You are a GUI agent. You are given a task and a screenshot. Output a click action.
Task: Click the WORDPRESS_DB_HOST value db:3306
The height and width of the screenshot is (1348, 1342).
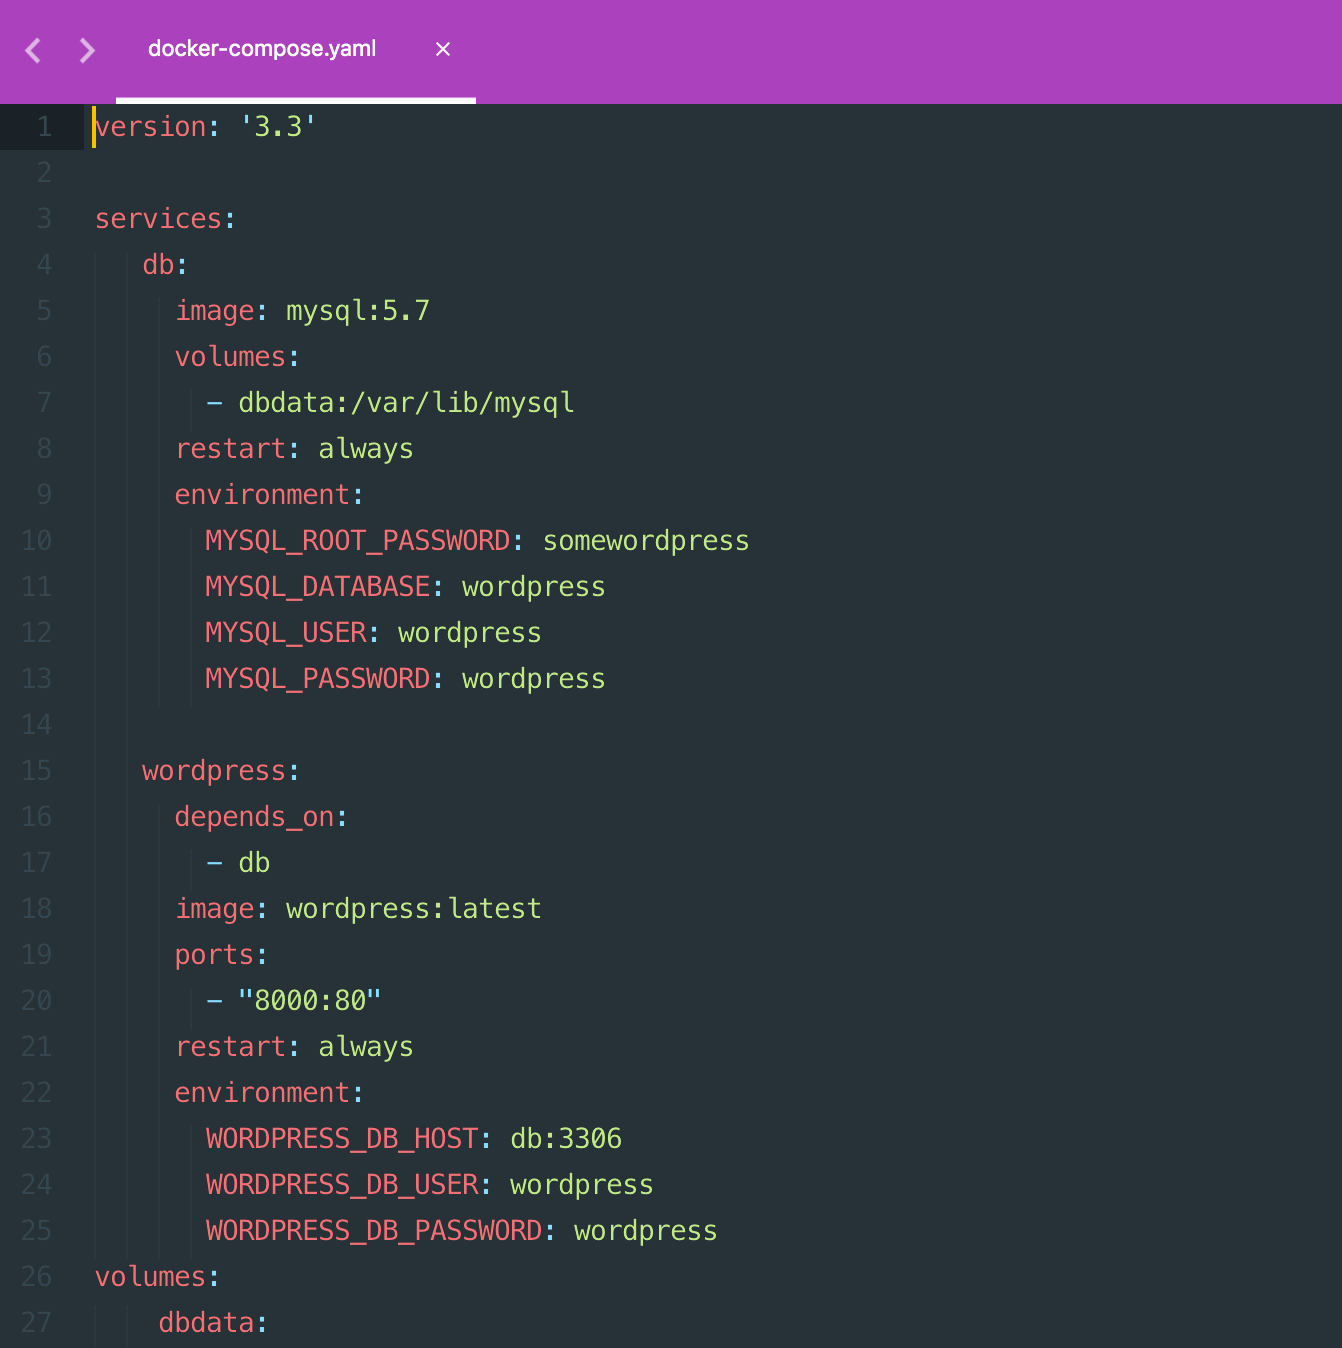pos(565,1138)
